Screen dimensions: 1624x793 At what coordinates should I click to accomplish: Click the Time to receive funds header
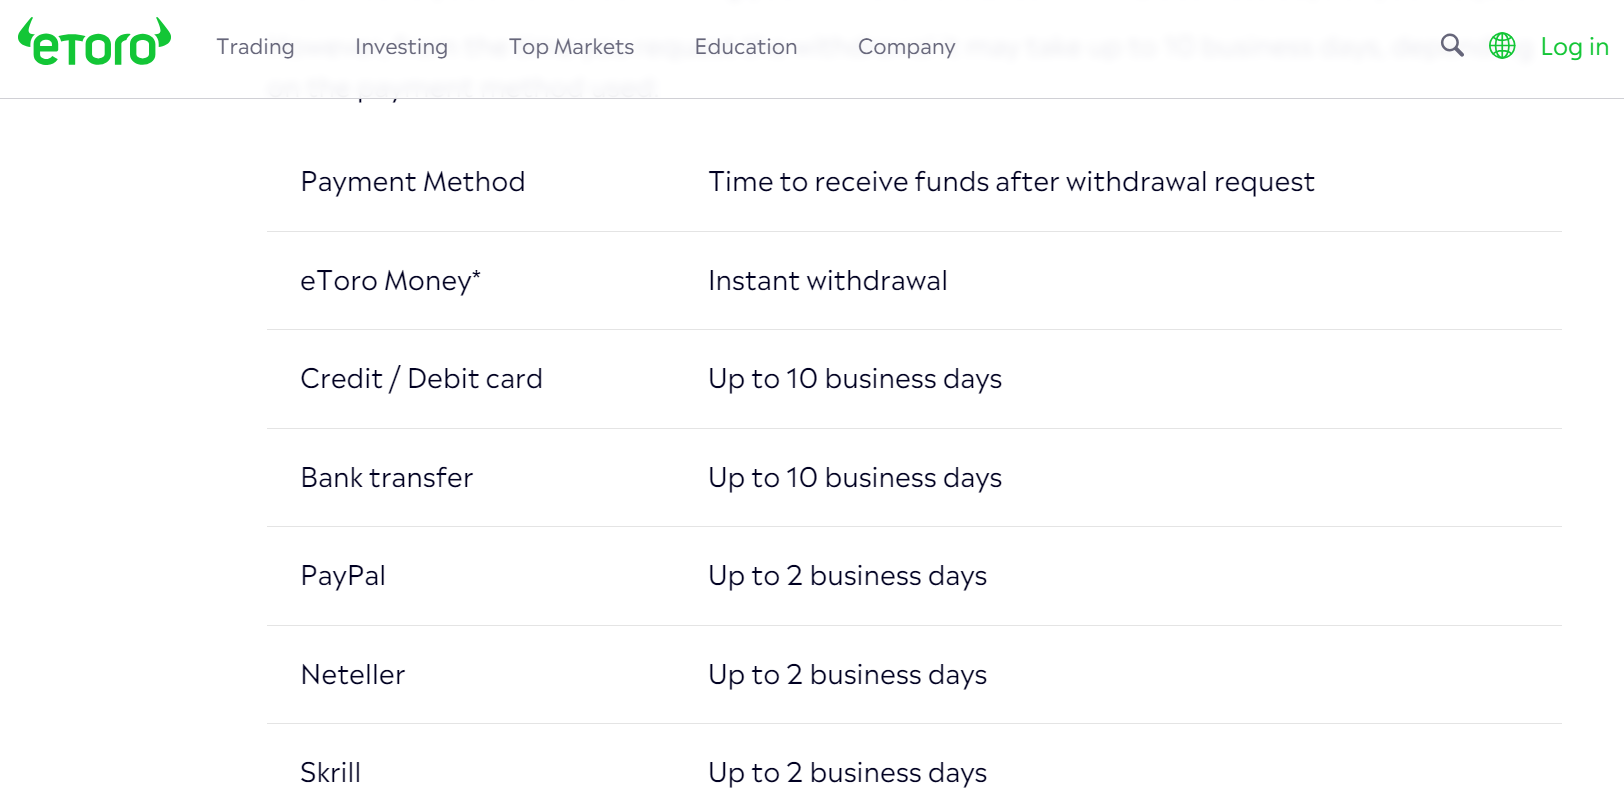[x=1011, y=182]
